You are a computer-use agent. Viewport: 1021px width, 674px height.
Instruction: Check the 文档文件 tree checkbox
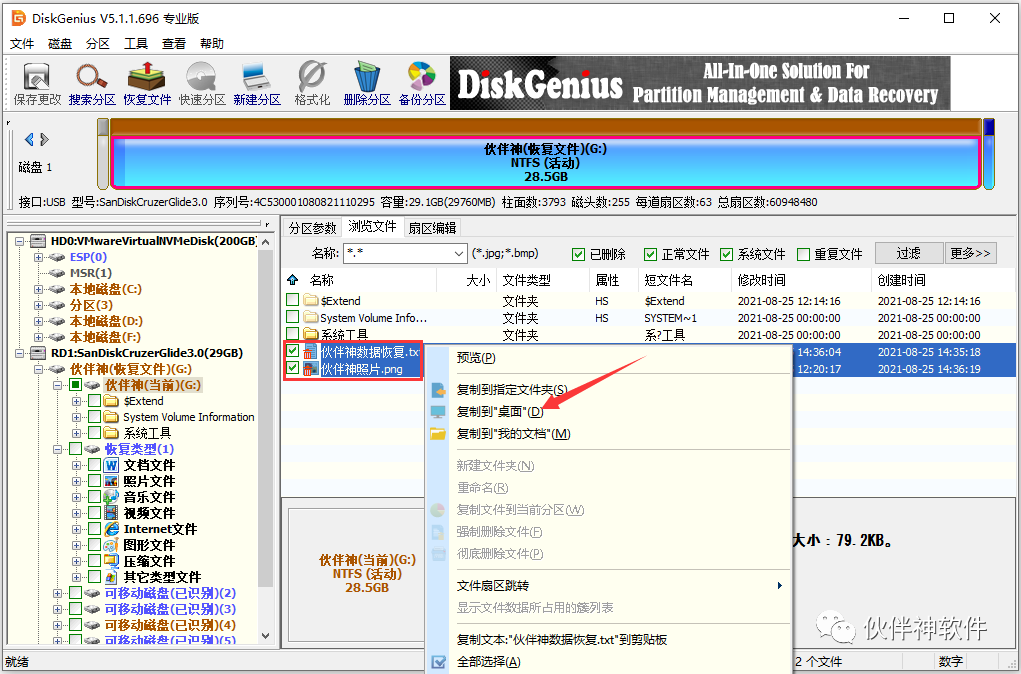click(94, 465)
